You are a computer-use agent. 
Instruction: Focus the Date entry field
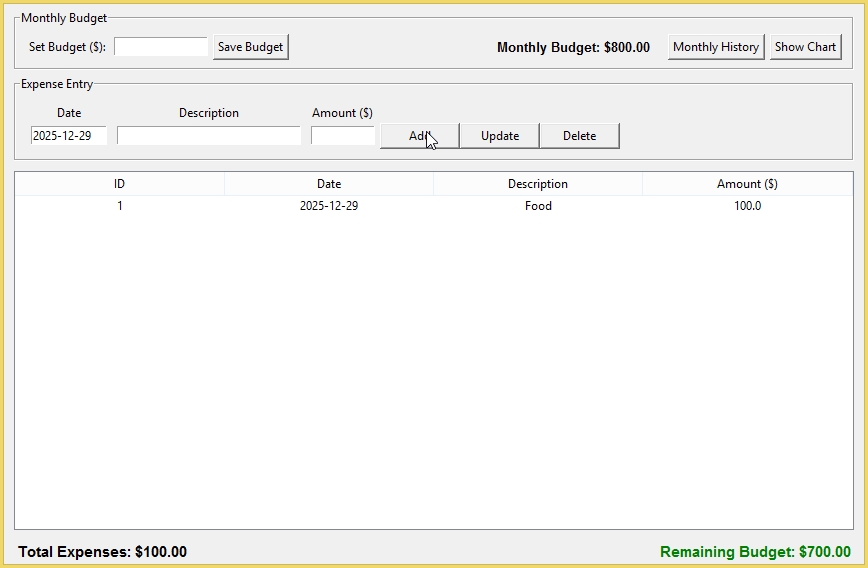pos(69,136)
